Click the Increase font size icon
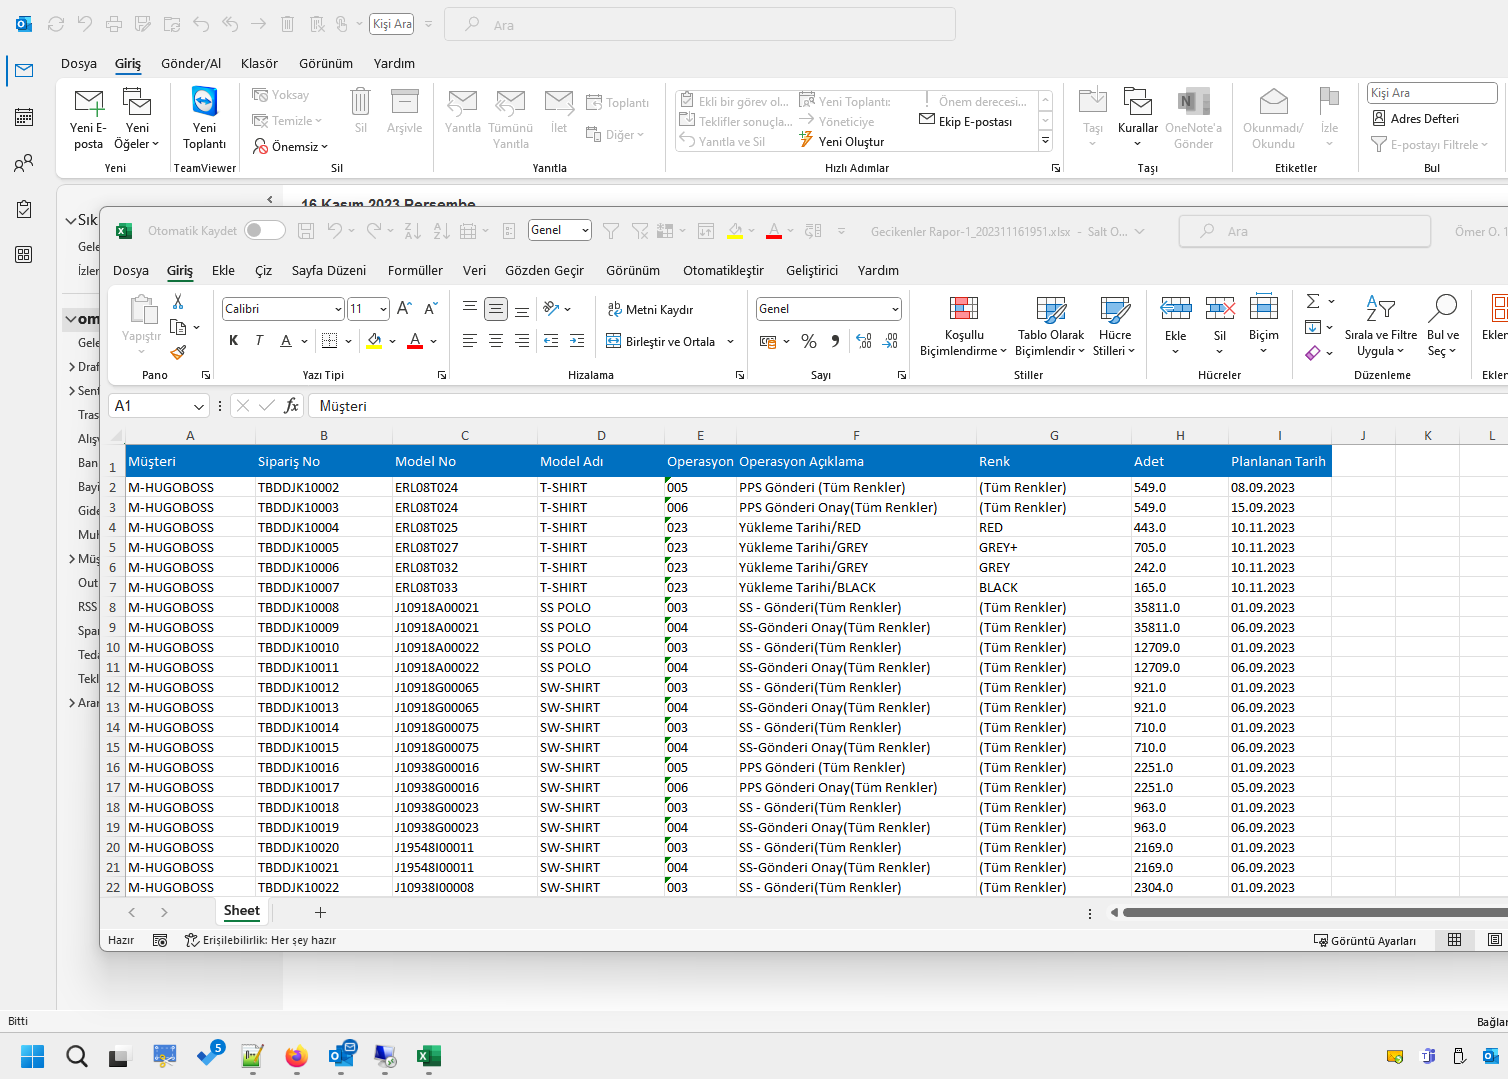This screenshot has width=1508, height=1079. pyautogui.click(x=404, y=309)
